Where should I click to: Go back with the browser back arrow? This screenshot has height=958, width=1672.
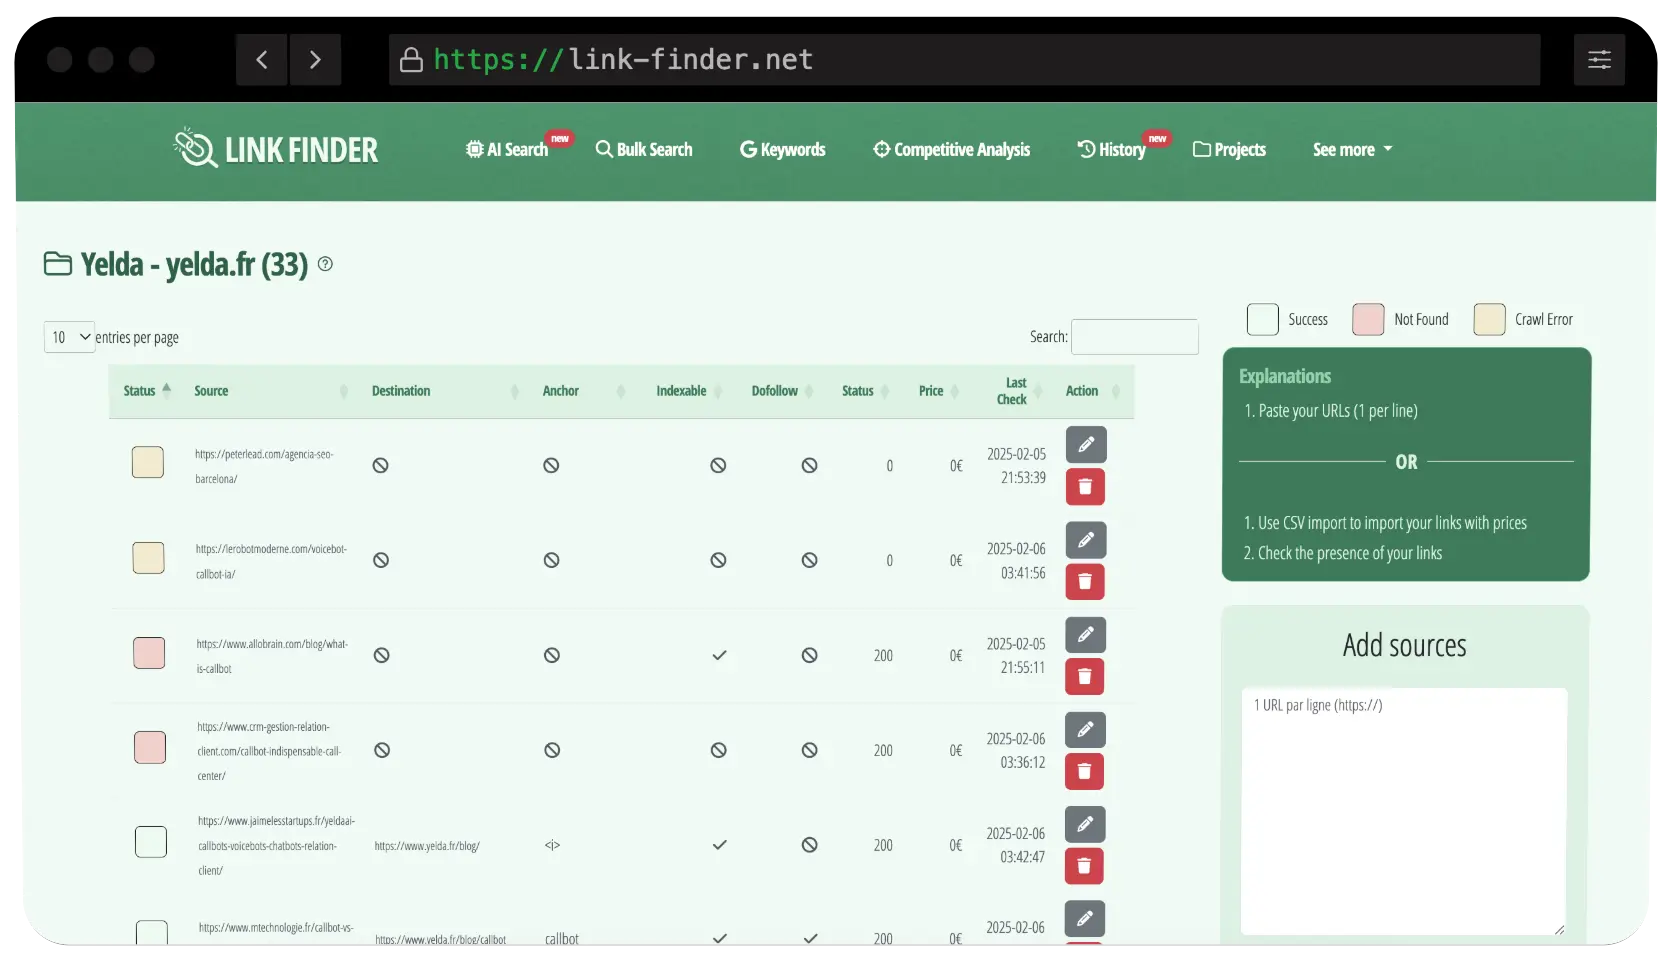click(x=262, y=60)
